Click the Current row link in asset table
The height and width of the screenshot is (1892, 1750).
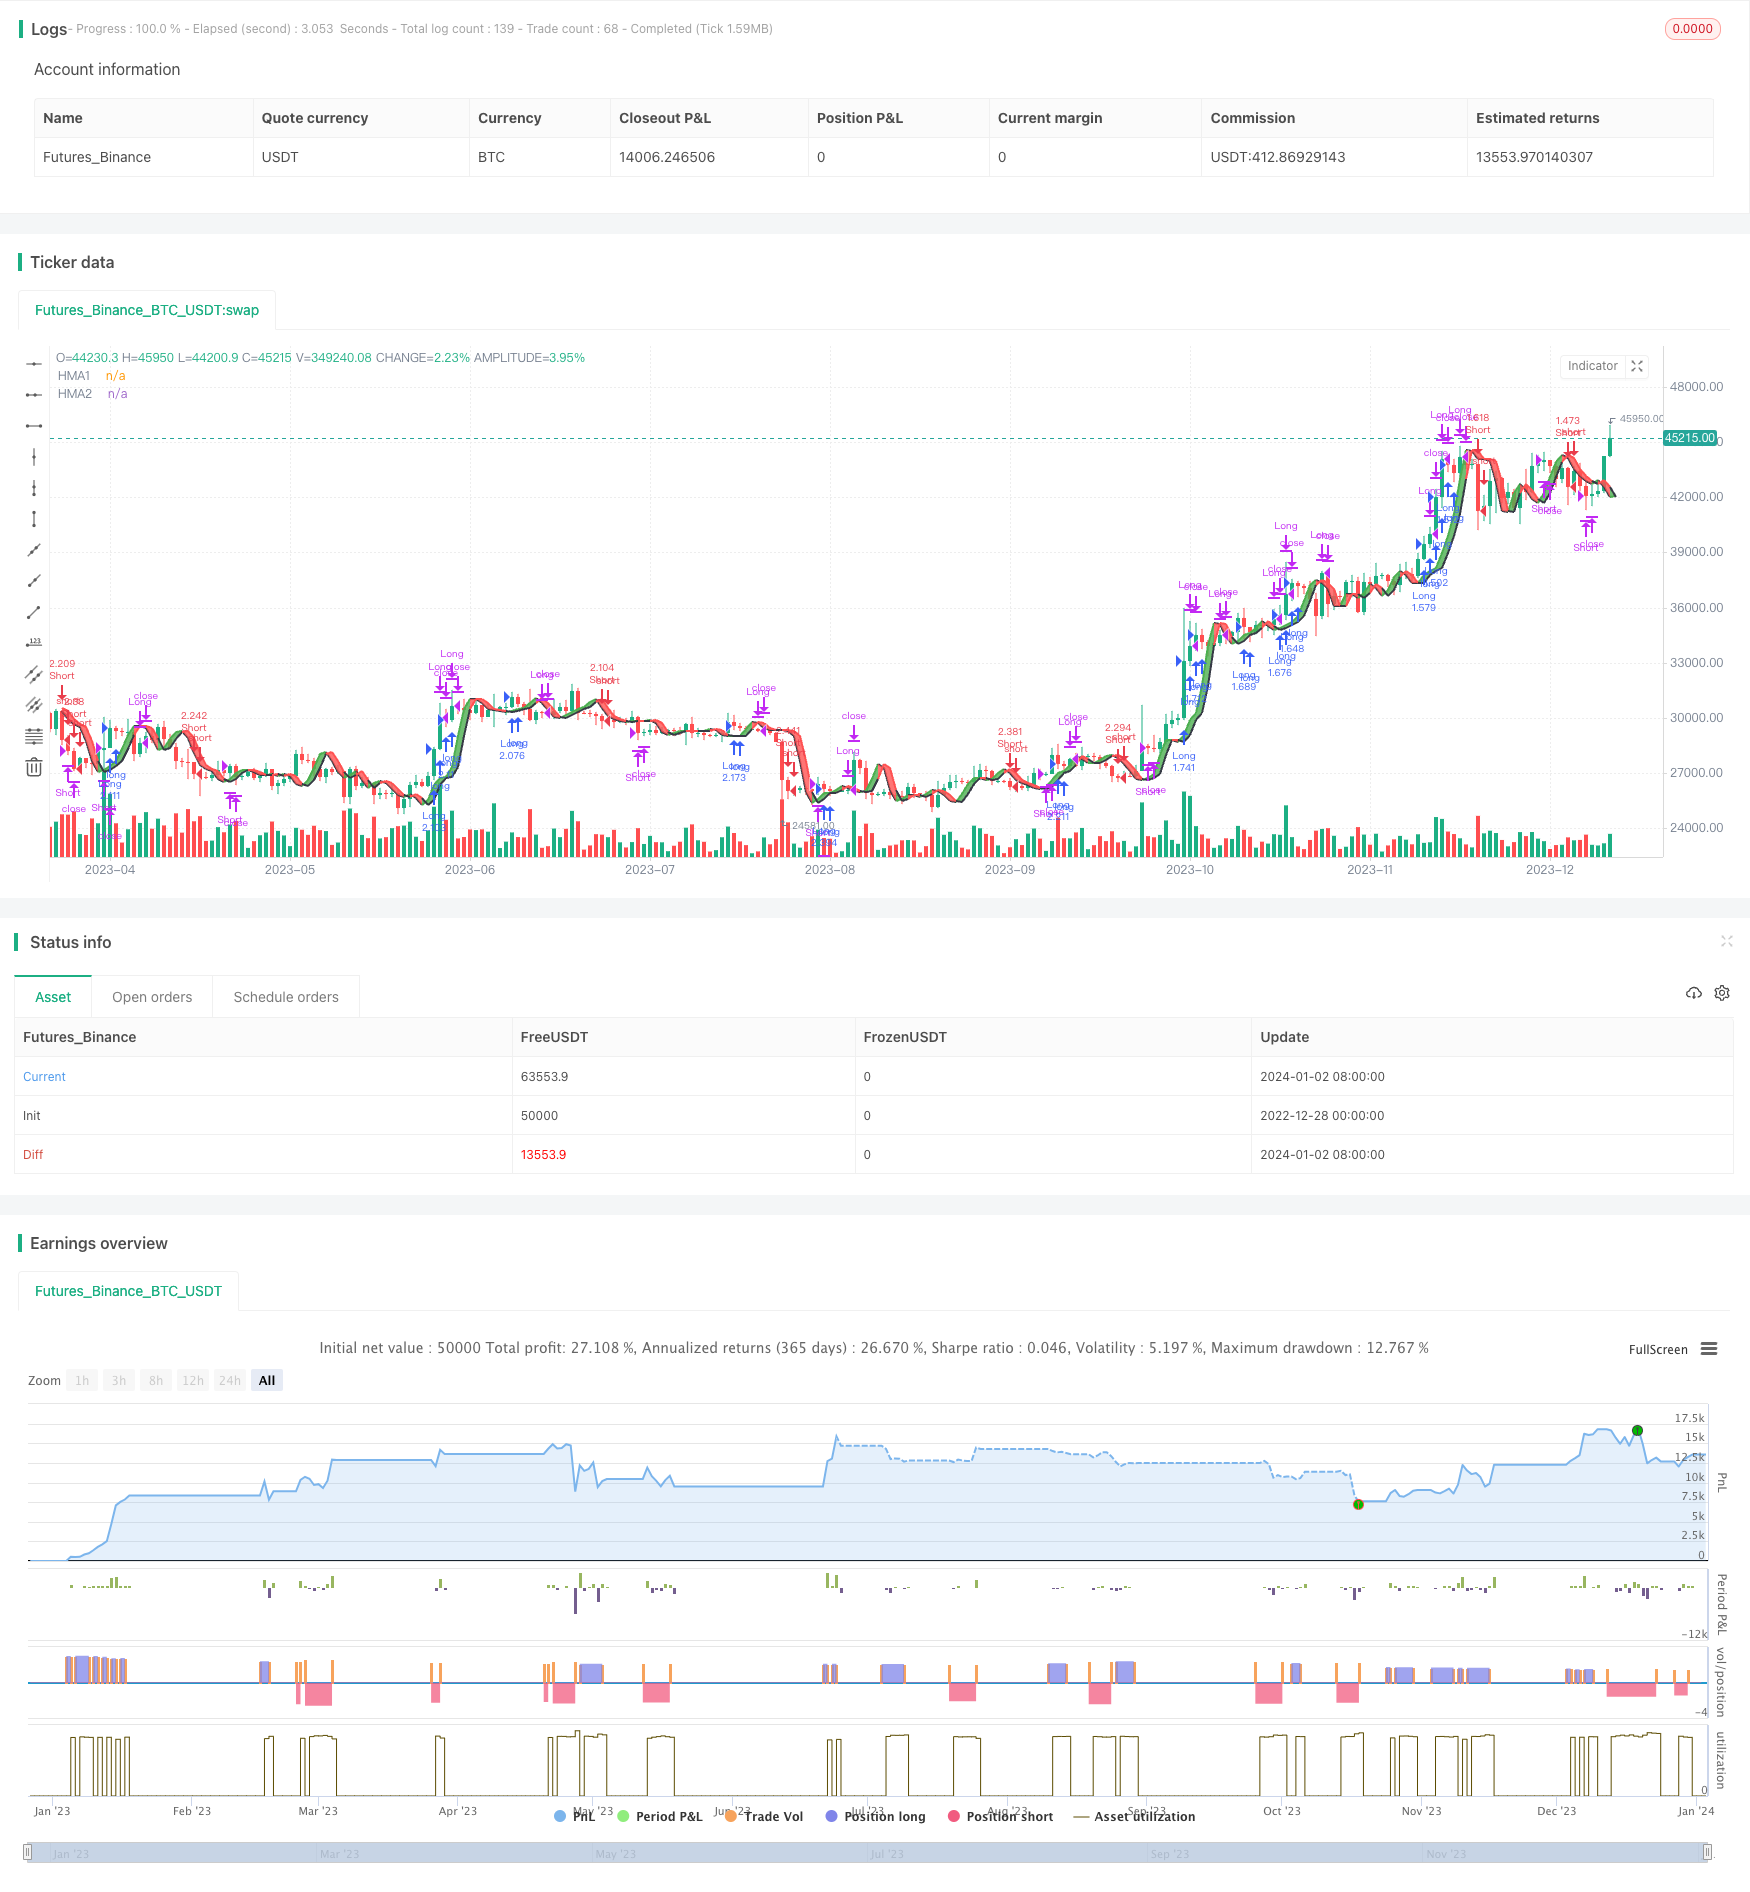pos(44,1076)
